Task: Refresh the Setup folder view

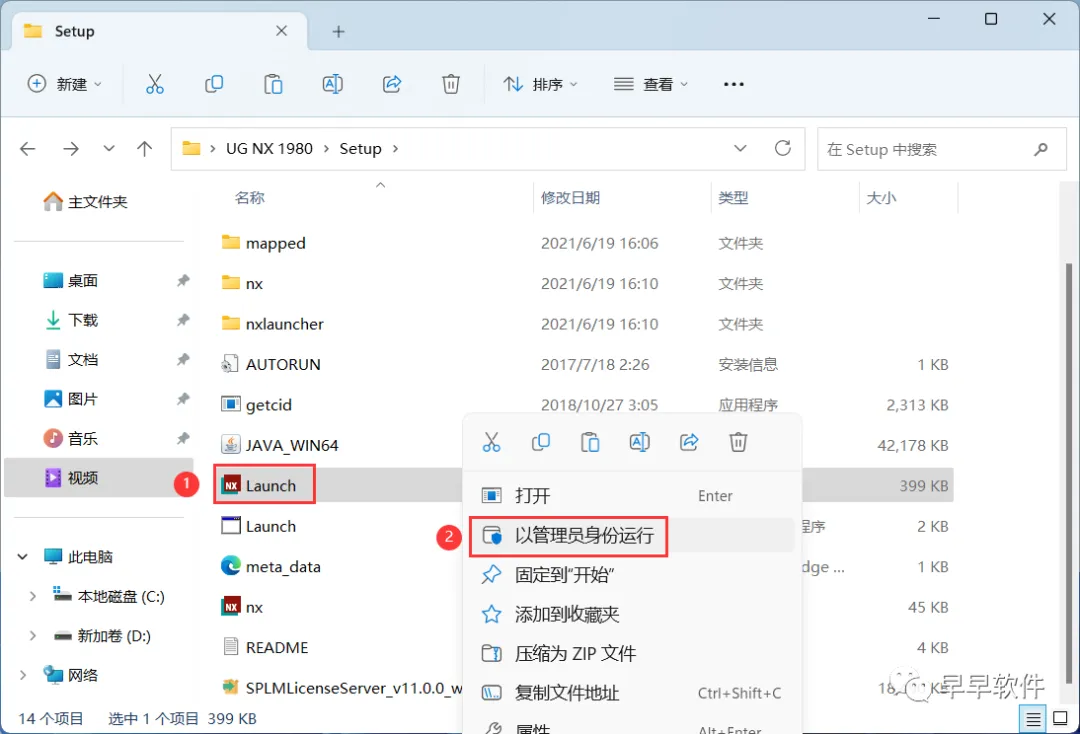Action: click(782, 148)
